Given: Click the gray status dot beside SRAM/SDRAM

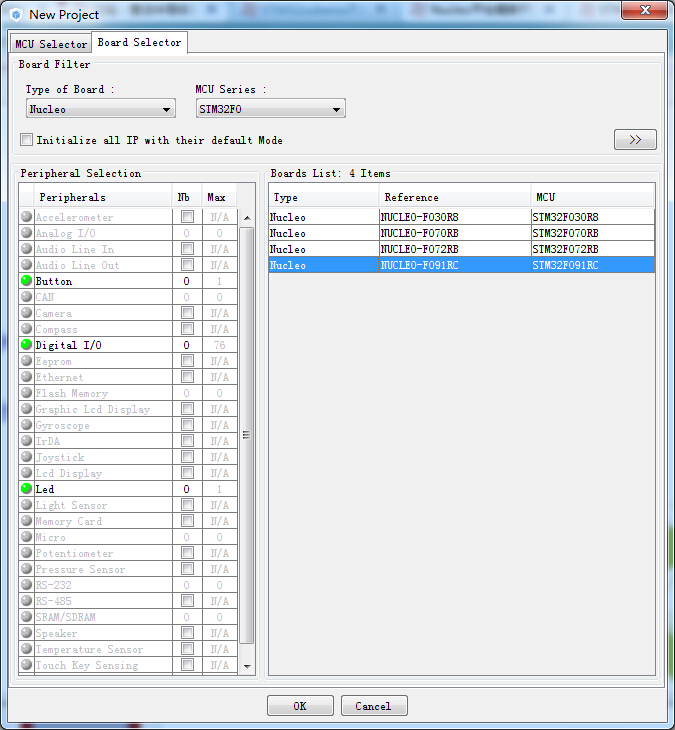Looking at the screenshot, I should click(x=27, y=616).
